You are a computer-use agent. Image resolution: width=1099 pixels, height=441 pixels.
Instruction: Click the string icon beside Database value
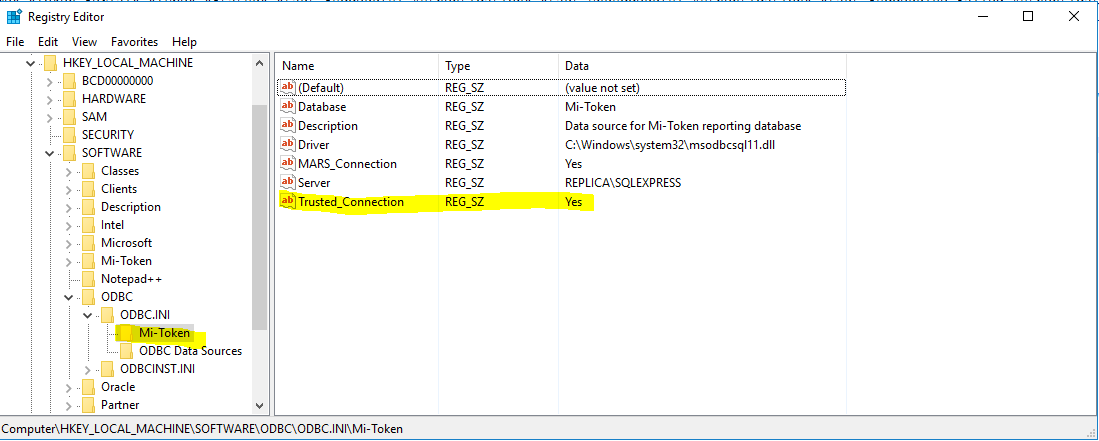coord(287,107)
